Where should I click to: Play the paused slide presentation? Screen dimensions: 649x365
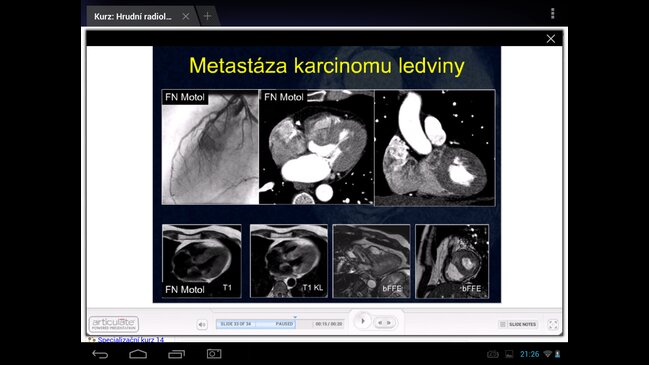[x=363, y=321]
